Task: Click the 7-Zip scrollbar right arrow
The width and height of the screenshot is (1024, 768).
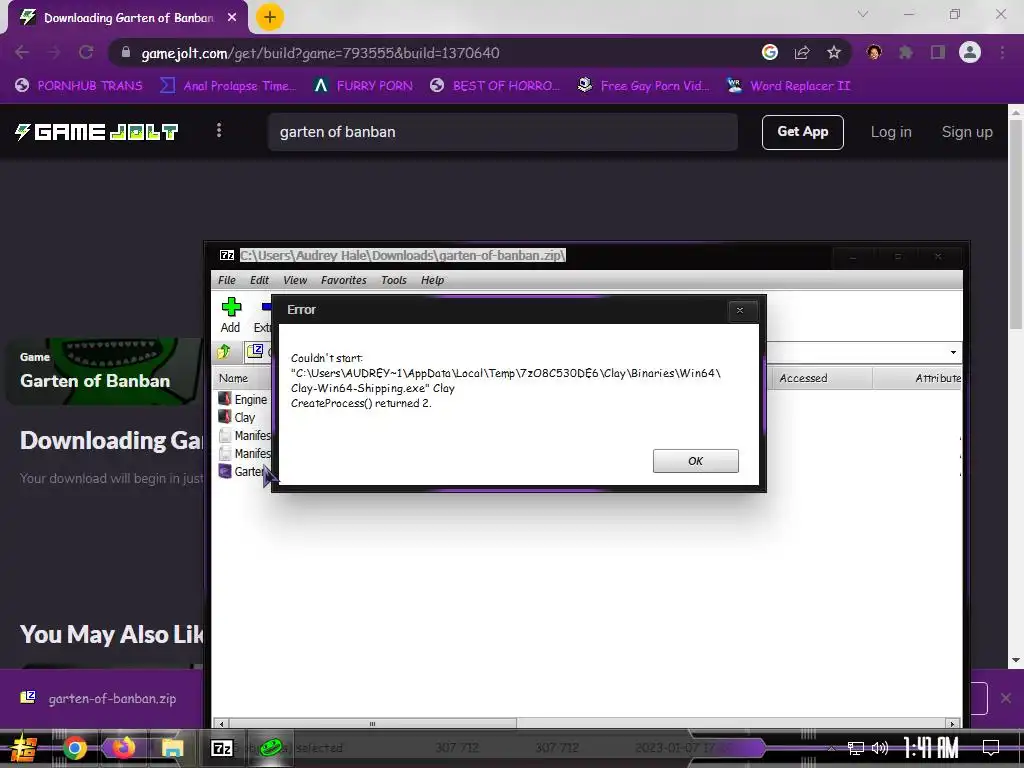Action: point(953,724)
